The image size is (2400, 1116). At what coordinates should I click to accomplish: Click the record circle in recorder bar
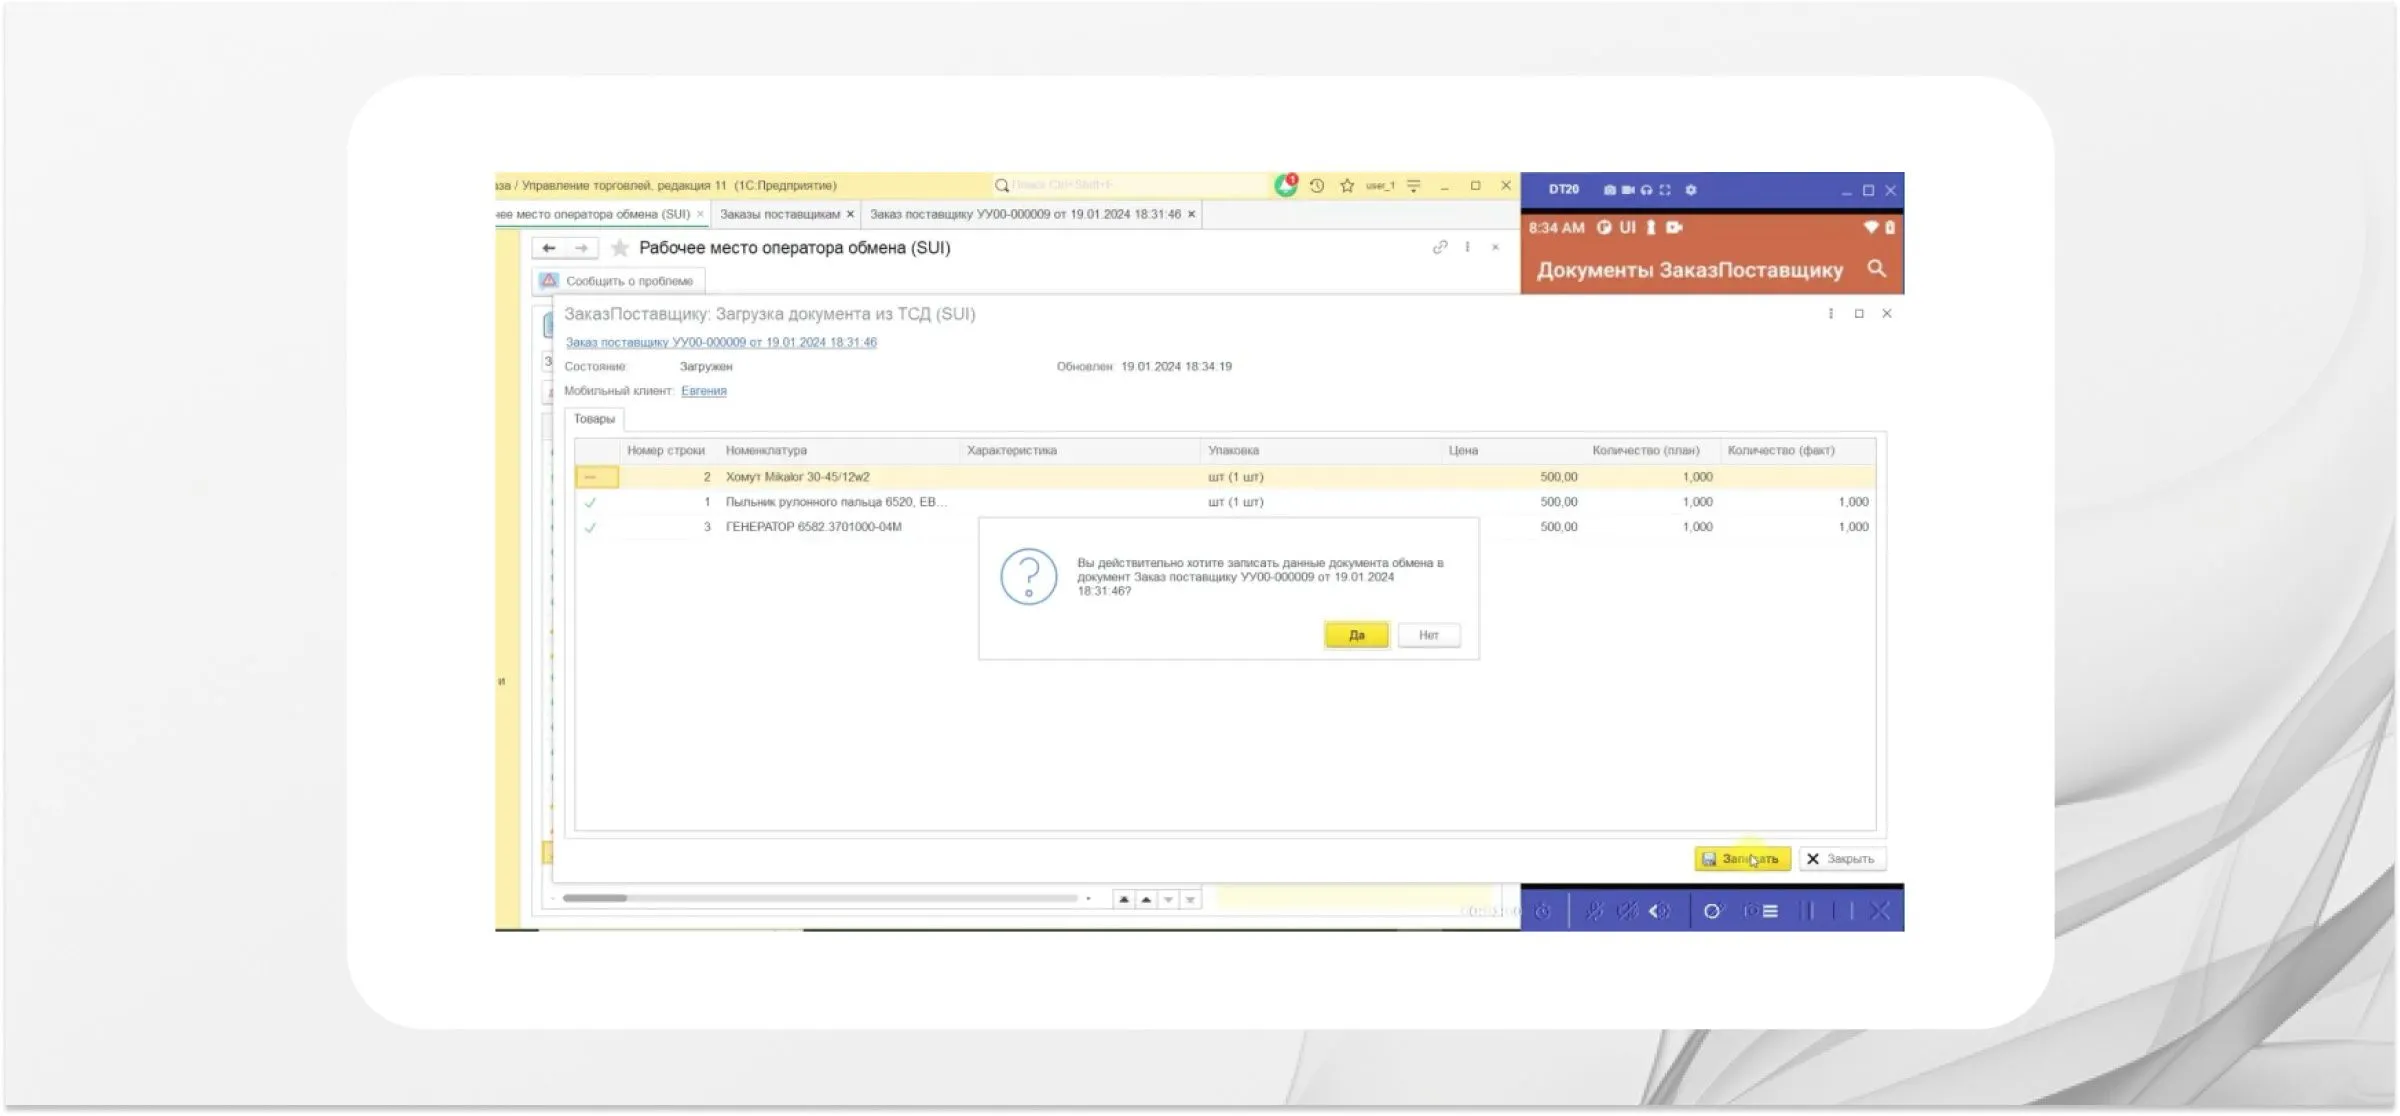[x=1713, y=911]
